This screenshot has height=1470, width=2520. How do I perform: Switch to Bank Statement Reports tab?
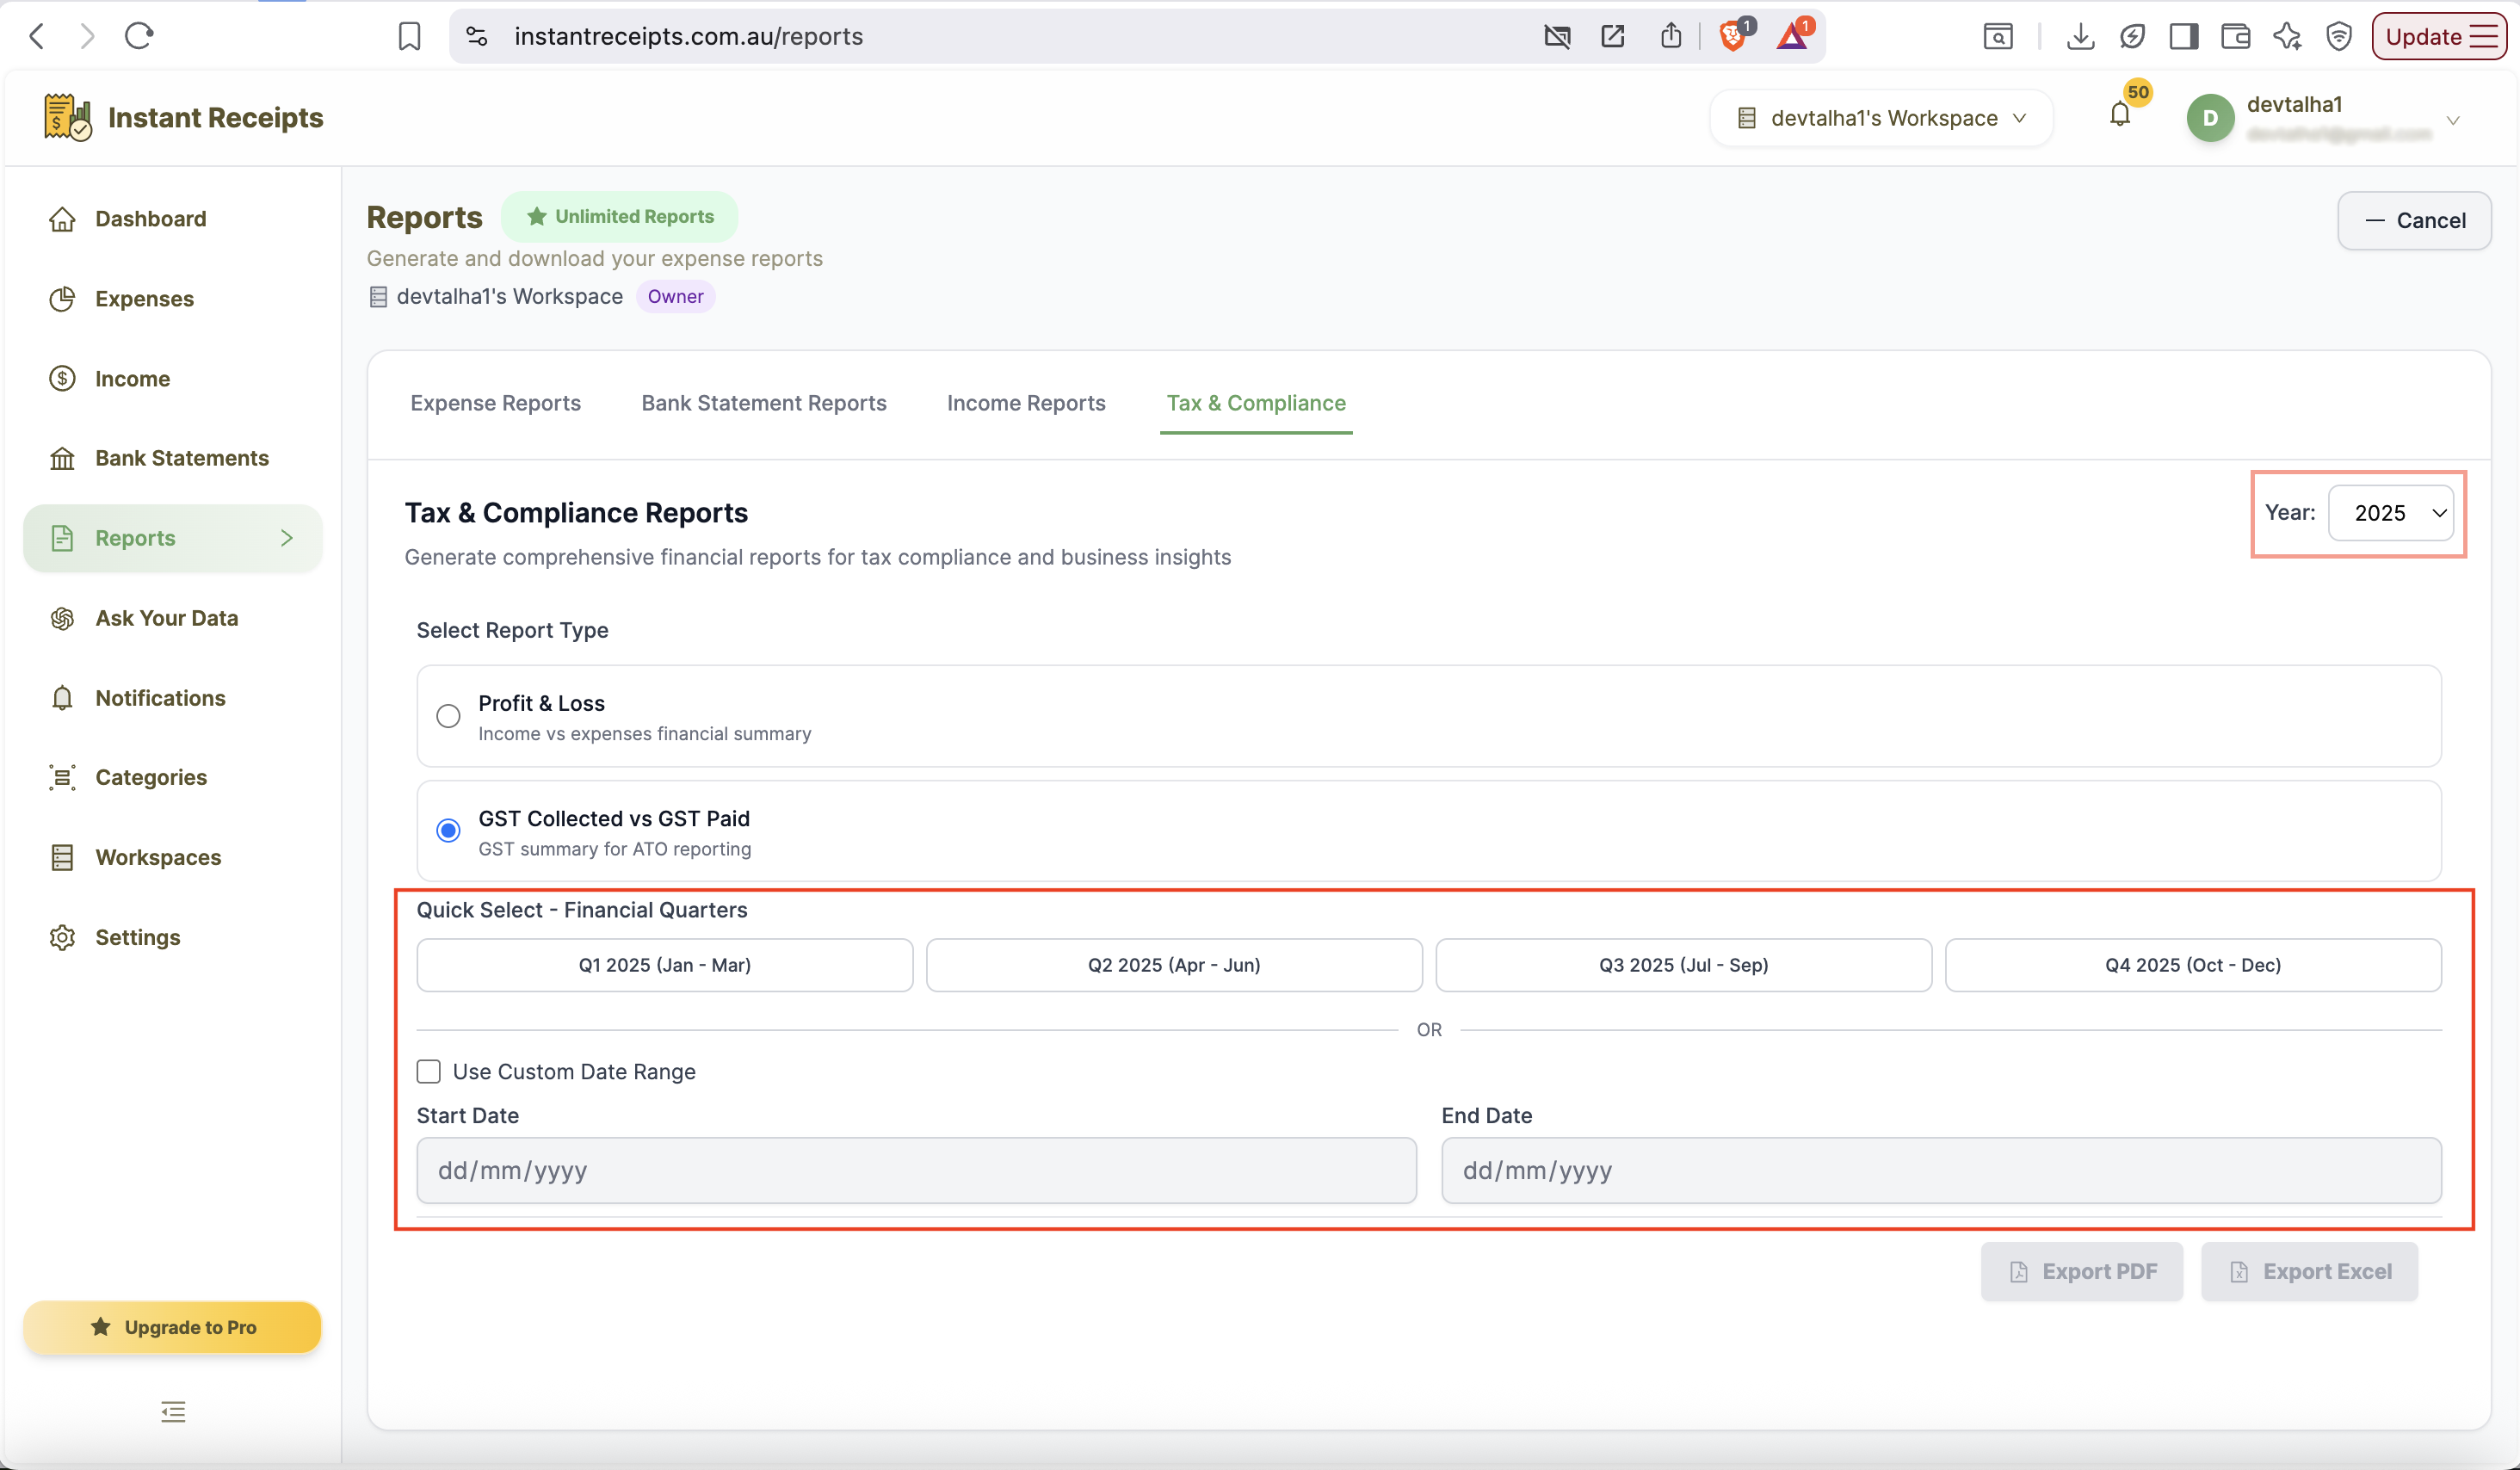click(764, 403)
